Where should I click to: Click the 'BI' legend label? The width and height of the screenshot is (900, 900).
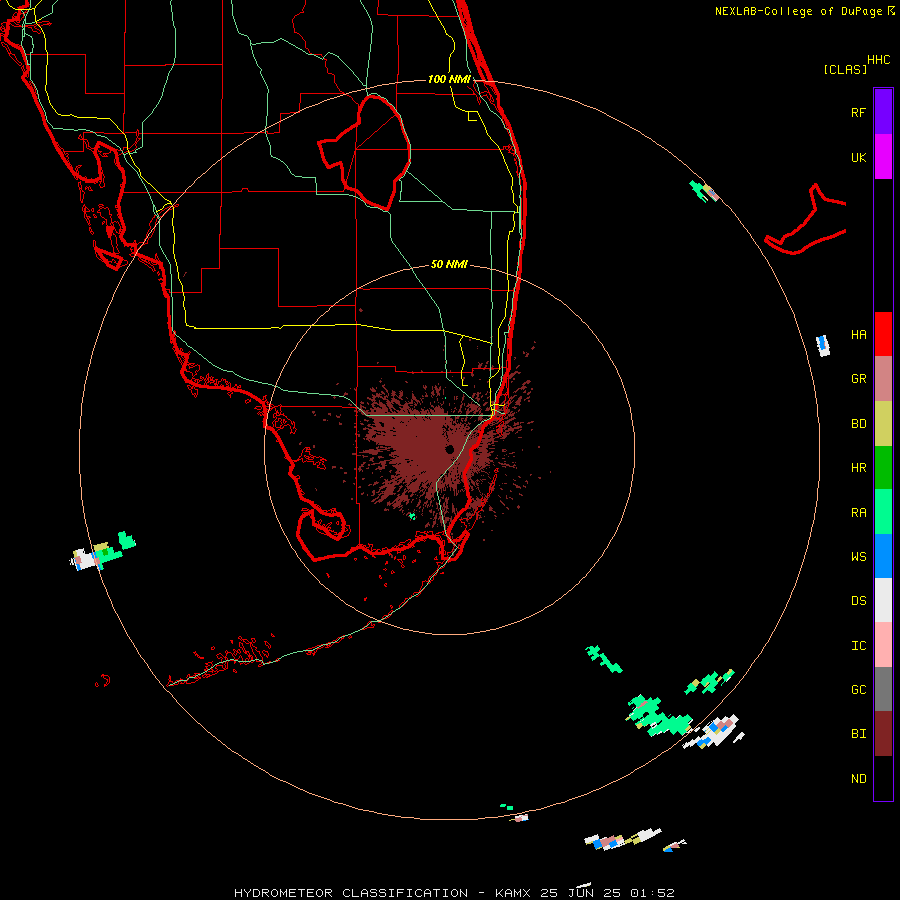click(858, 734)
